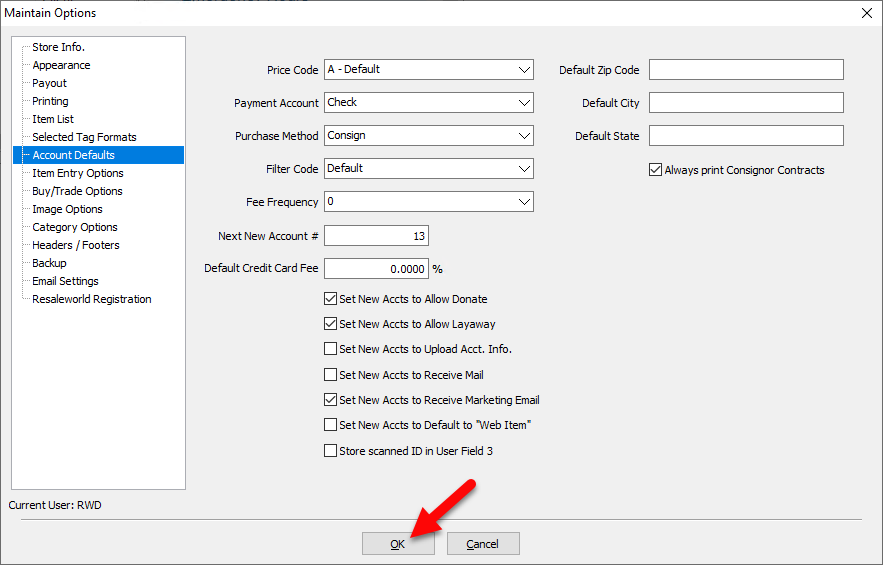
Task: Toggle Always print Consignor Contracts checkbox
Action: [656, 170]
